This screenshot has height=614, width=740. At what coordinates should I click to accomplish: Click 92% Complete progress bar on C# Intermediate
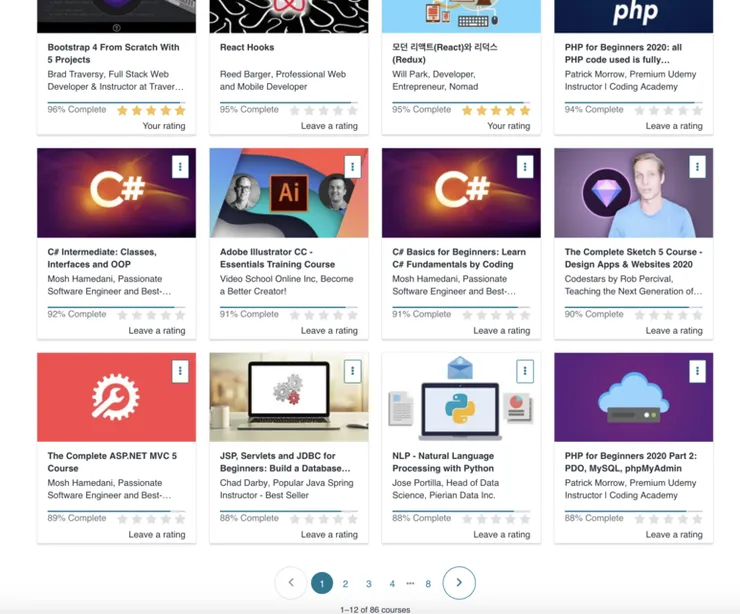click(116, 307)
